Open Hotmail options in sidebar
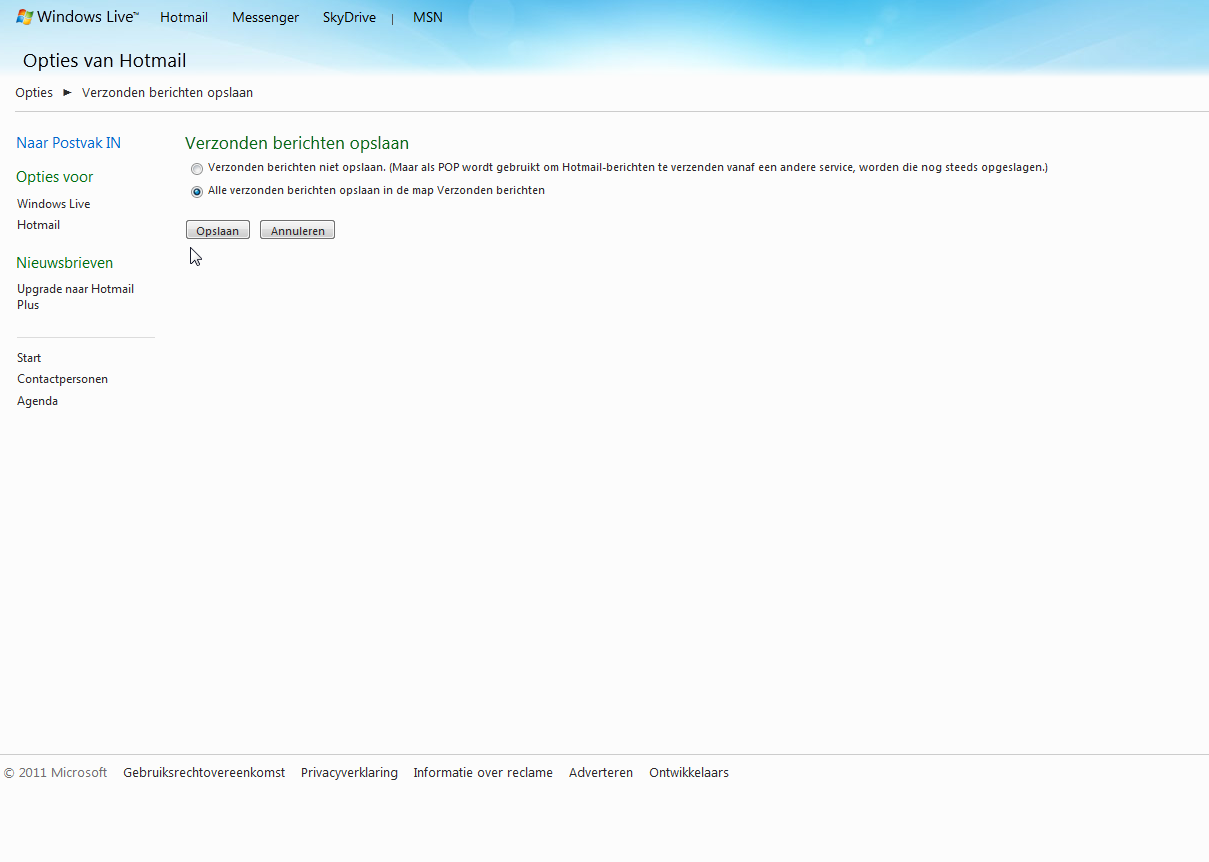The image size is (1209, 862). (38, 225)
